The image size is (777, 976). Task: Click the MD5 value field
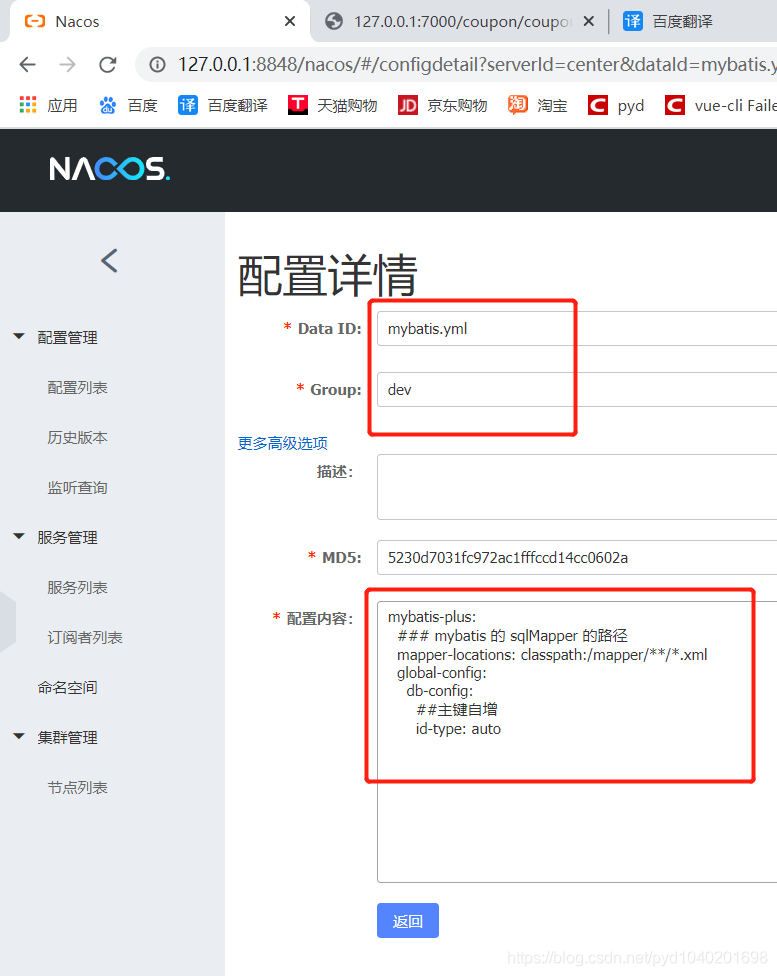point(577,557)
